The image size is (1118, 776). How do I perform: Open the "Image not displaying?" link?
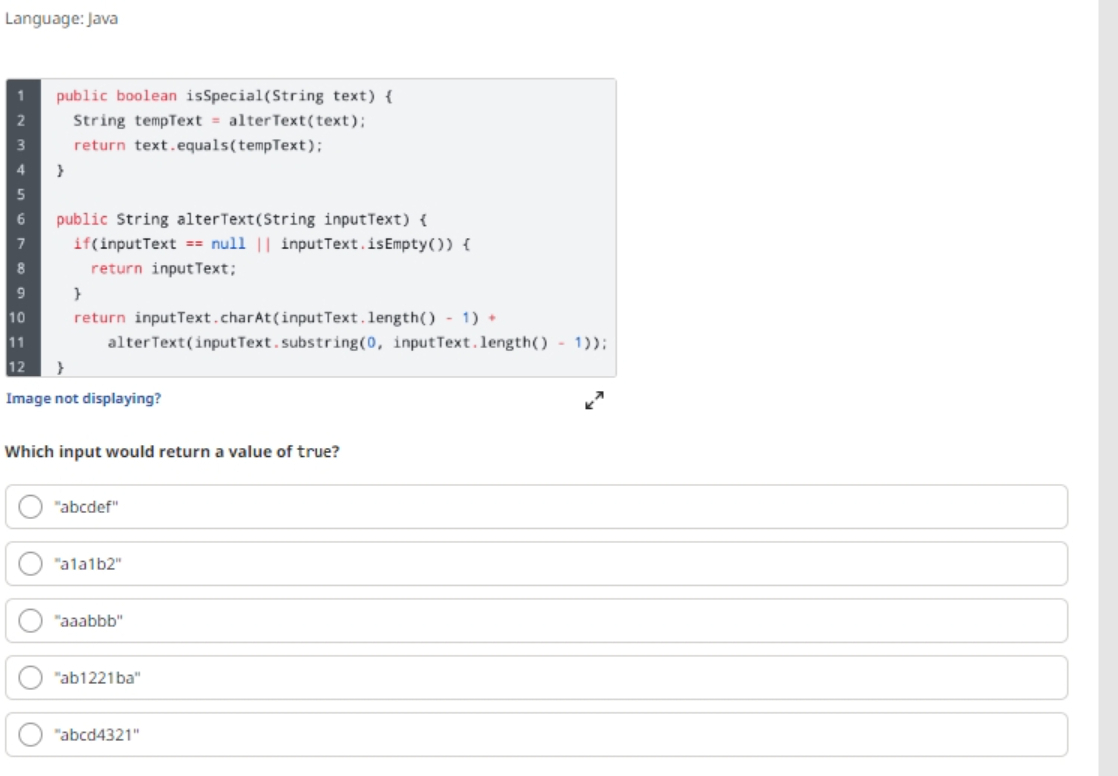pyautogui.click(x=83, y=399)
